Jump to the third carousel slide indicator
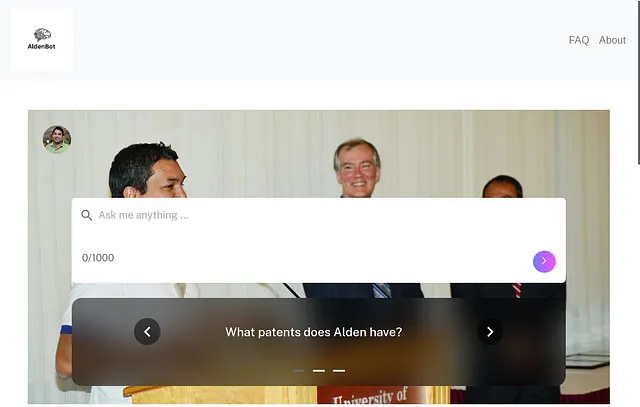Image resolution: width=640 pixels, height=407 pixels. point(339,371)
